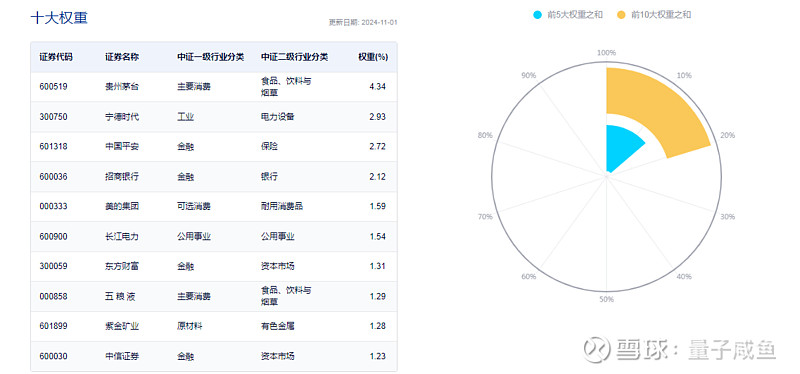Toggle the blue 前5大权重之和 legend dot
The height and width of the screenshot is (374, 800).
pos(537,15)
